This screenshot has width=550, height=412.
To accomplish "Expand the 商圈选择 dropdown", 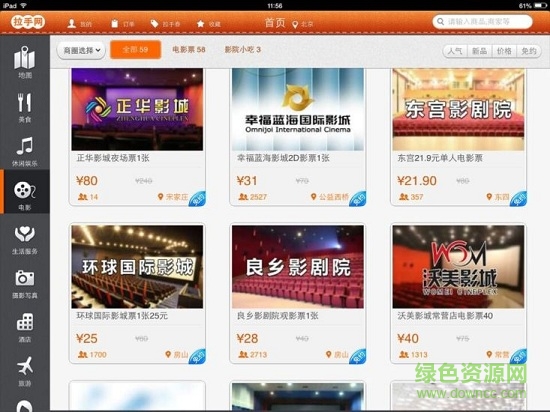I will tap(81, 50).
